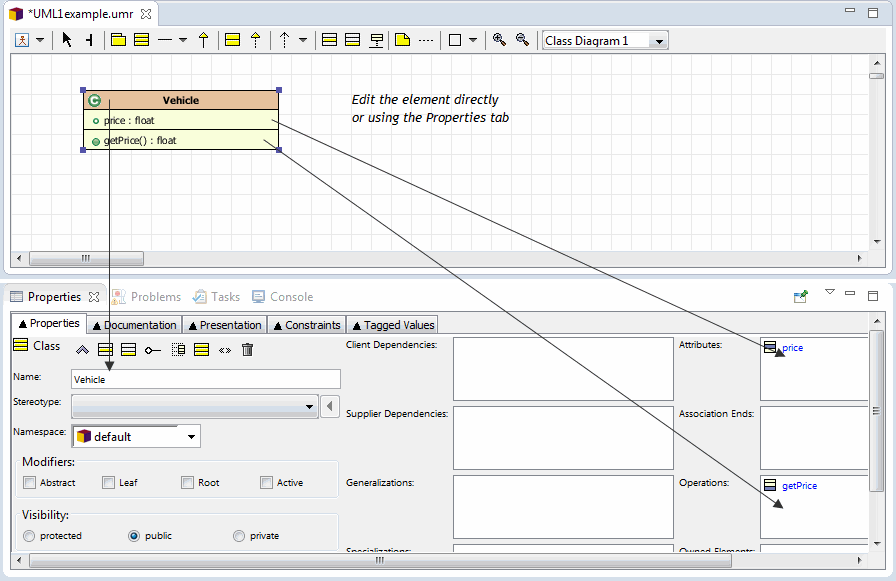This screenshot has width=896, height=581.
Task: Switch to the Documentation tab
Action: point(133,325)
